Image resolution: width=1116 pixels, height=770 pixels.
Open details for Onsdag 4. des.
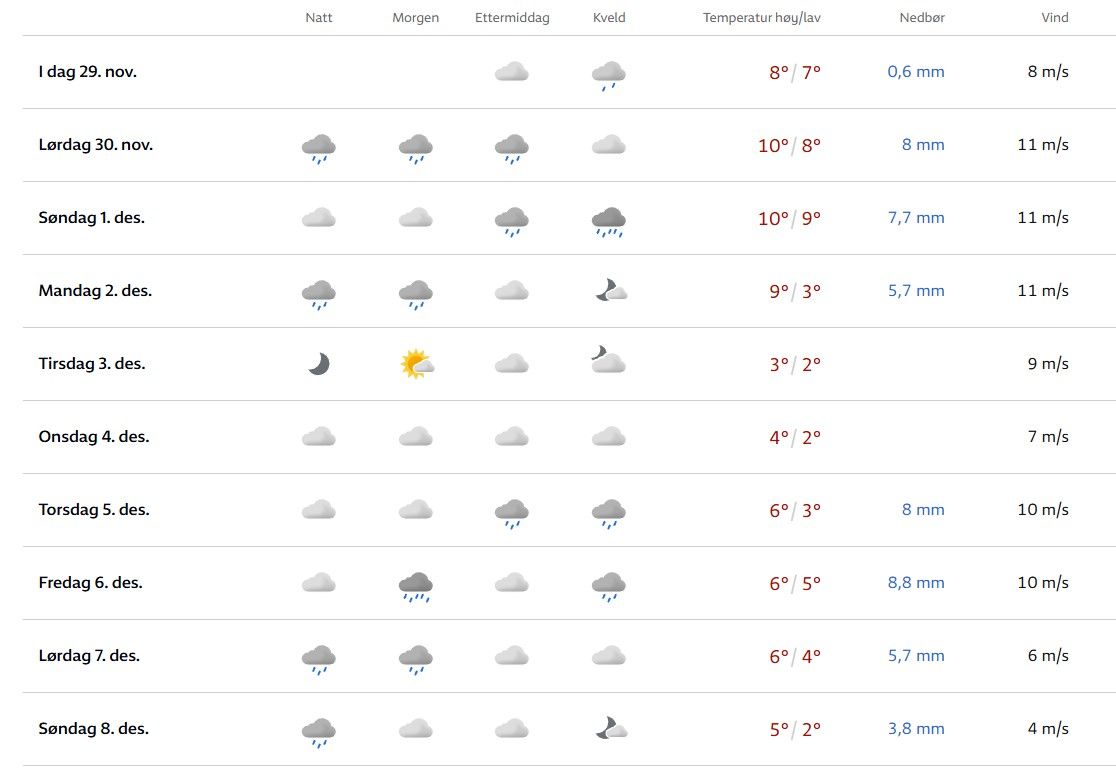pyautogui.click(x=94, y=437)
